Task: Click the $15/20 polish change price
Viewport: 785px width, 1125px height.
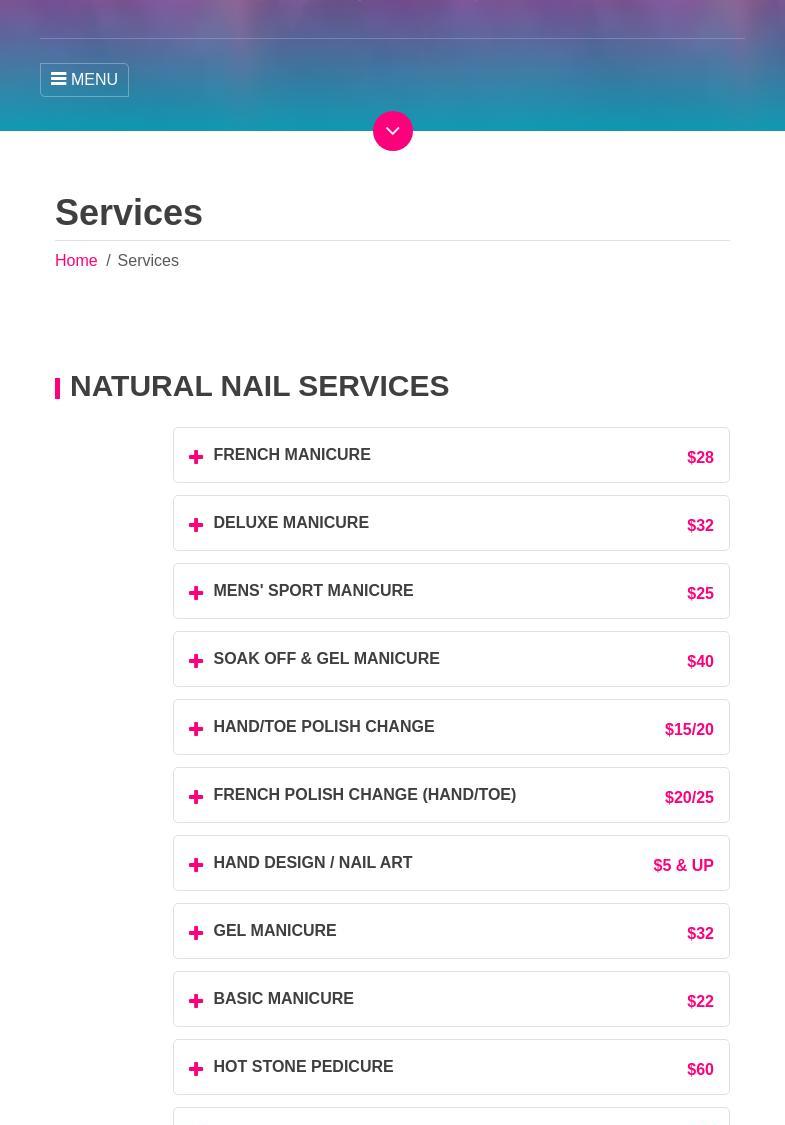Action: tap(689, 729)
